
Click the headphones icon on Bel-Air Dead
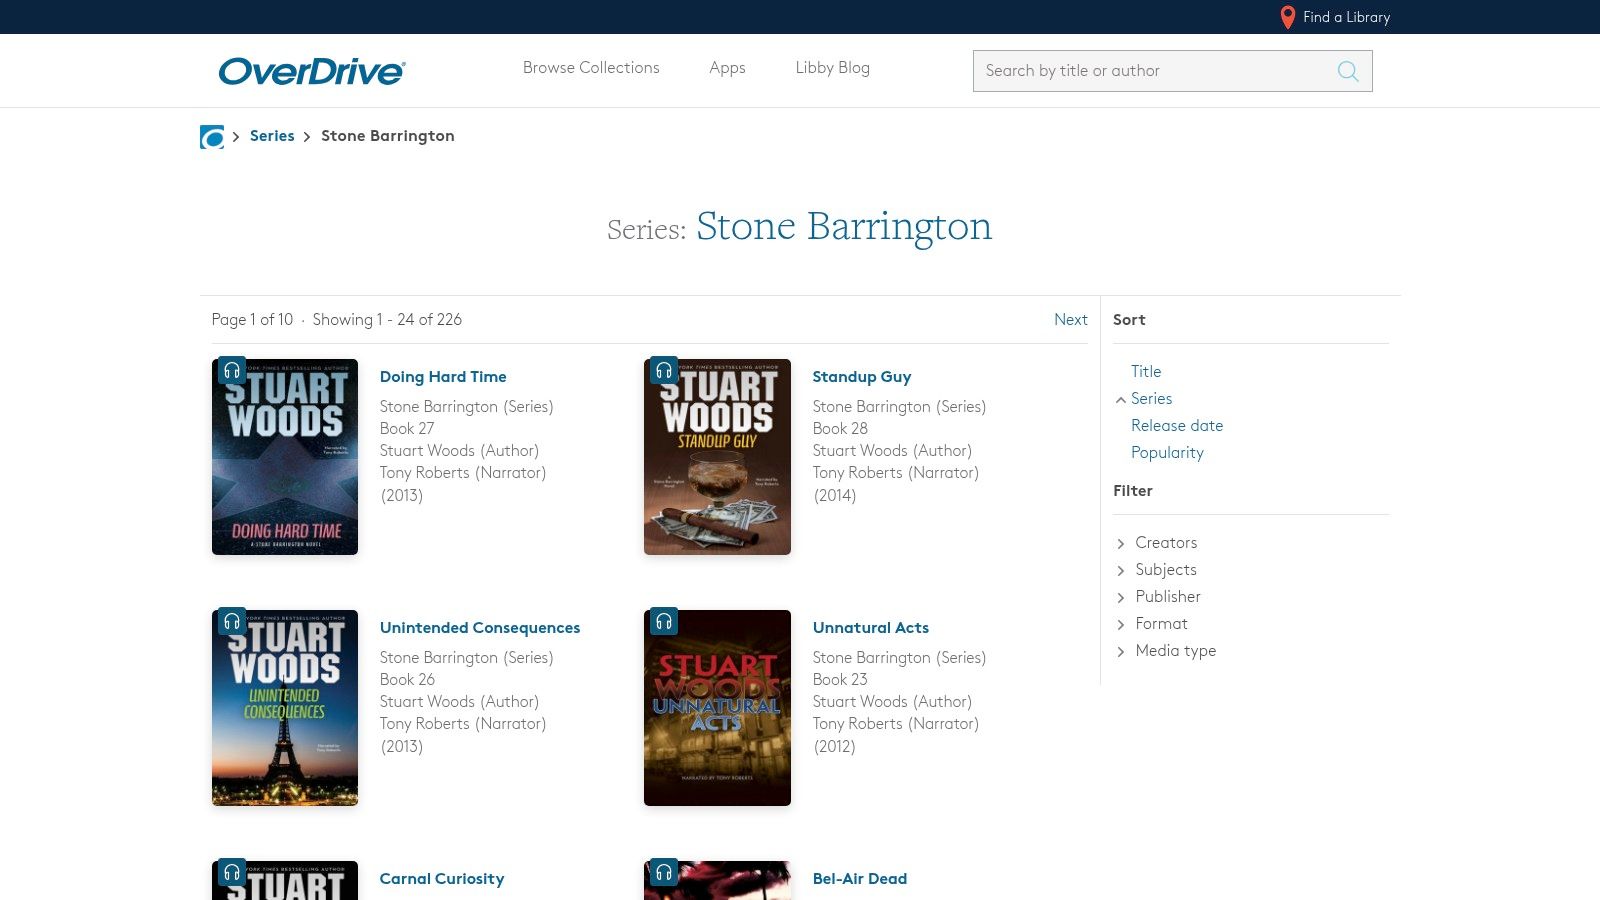pos(663,872)
